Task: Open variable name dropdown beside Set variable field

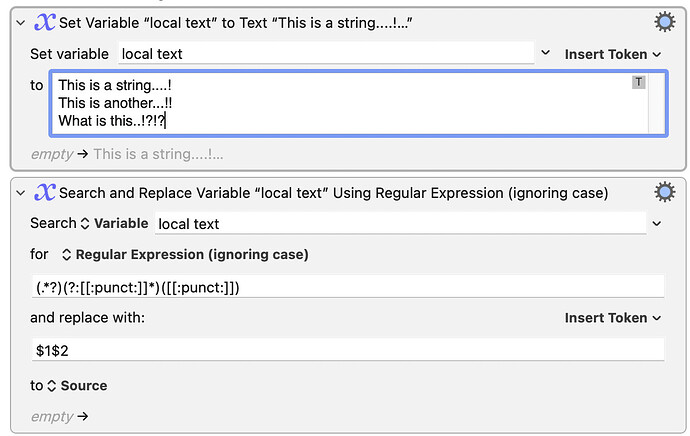Action: coord(545,53)
